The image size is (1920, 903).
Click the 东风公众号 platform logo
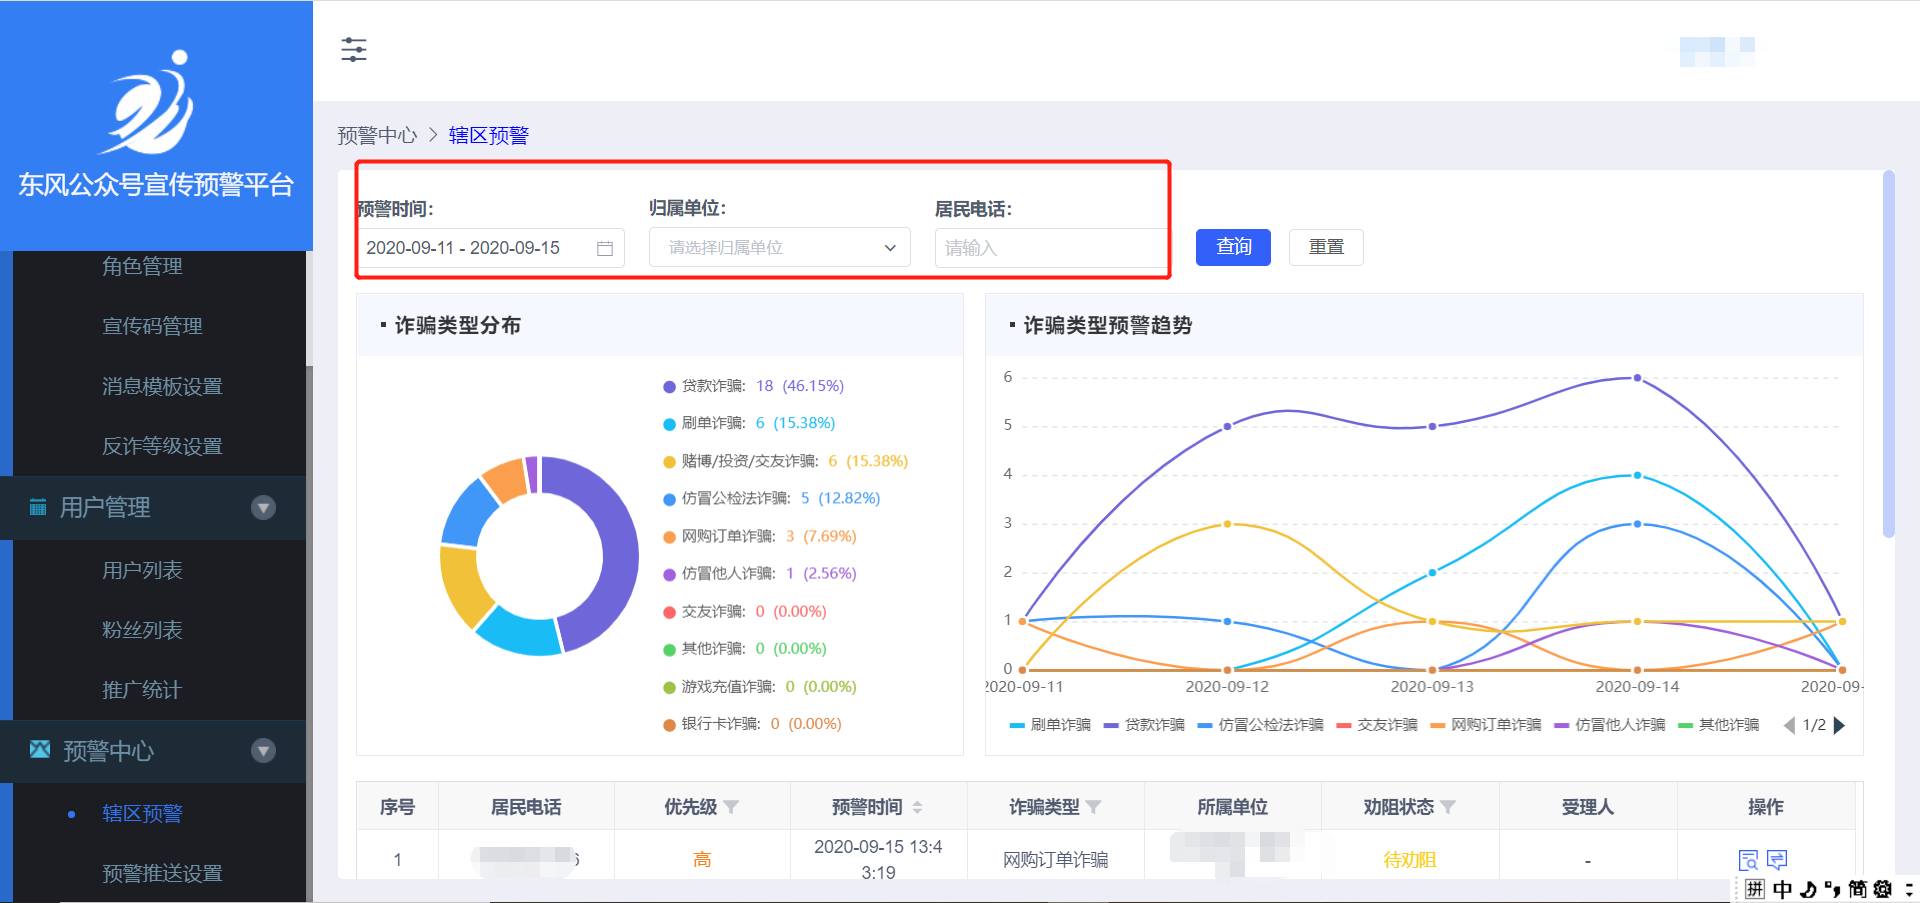(148, 101)
